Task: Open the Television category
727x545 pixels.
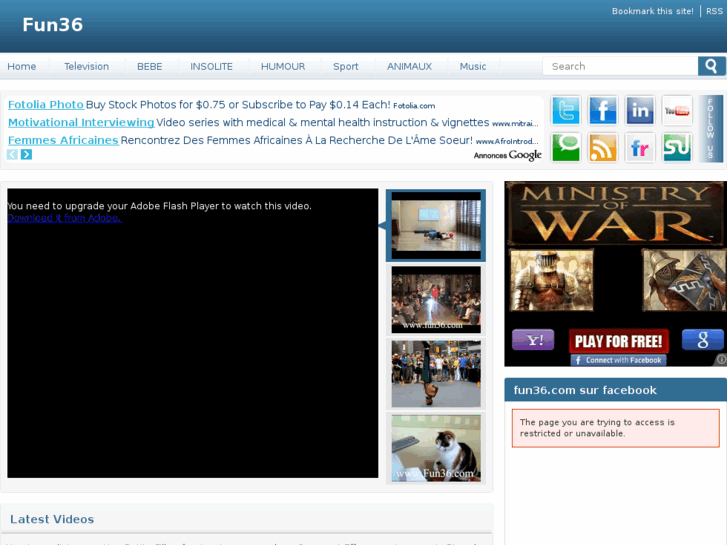Action: pos(87,66)
